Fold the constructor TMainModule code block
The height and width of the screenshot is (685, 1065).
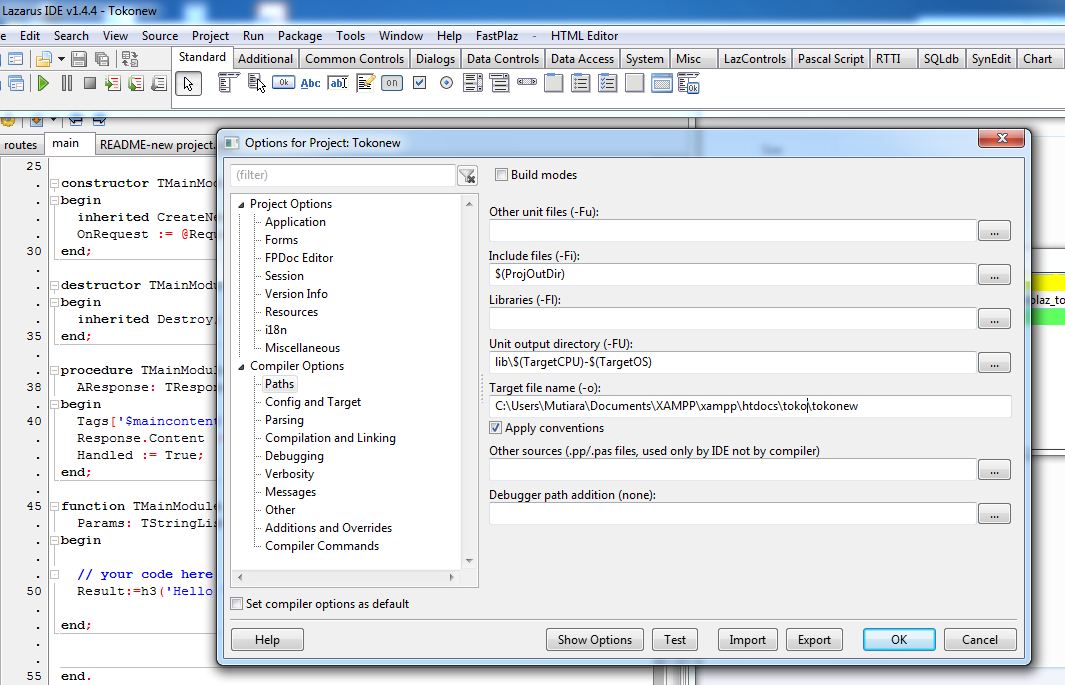(x=54, y=183)
